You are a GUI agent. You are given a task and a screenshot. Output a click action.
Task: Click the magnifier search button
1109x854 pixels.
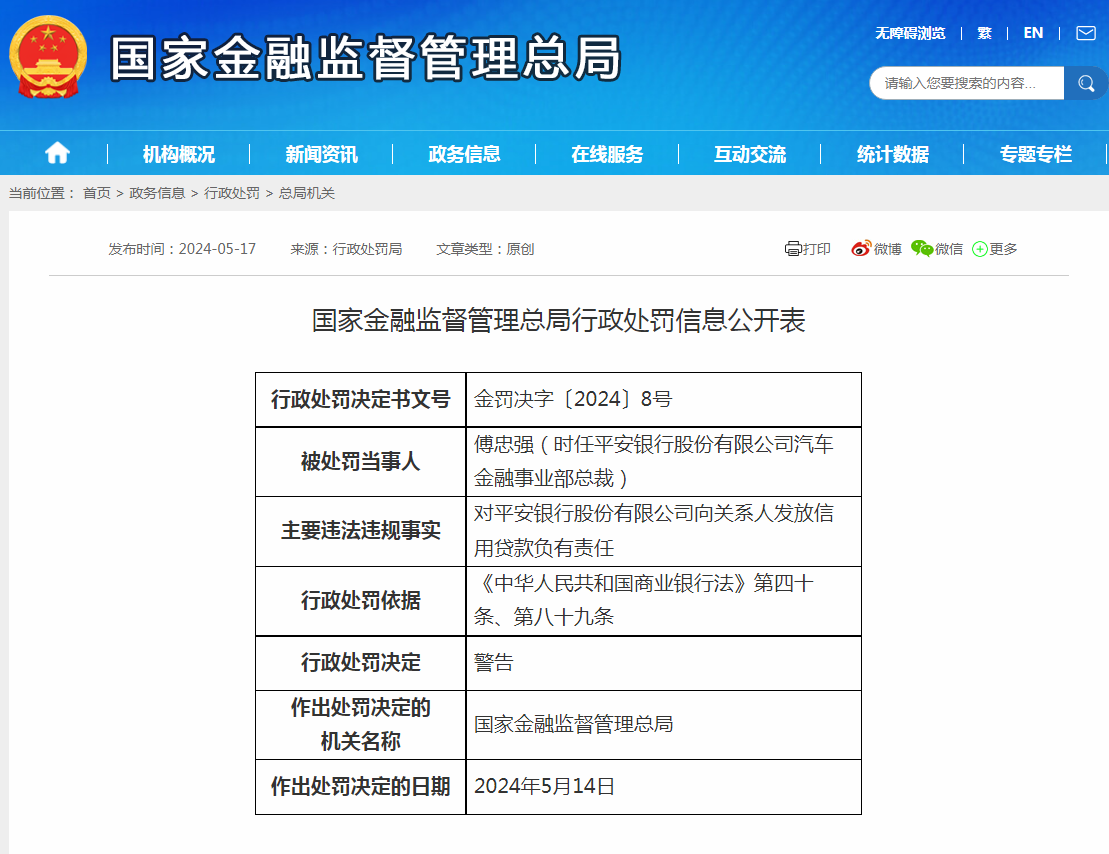coord(1086,83)
